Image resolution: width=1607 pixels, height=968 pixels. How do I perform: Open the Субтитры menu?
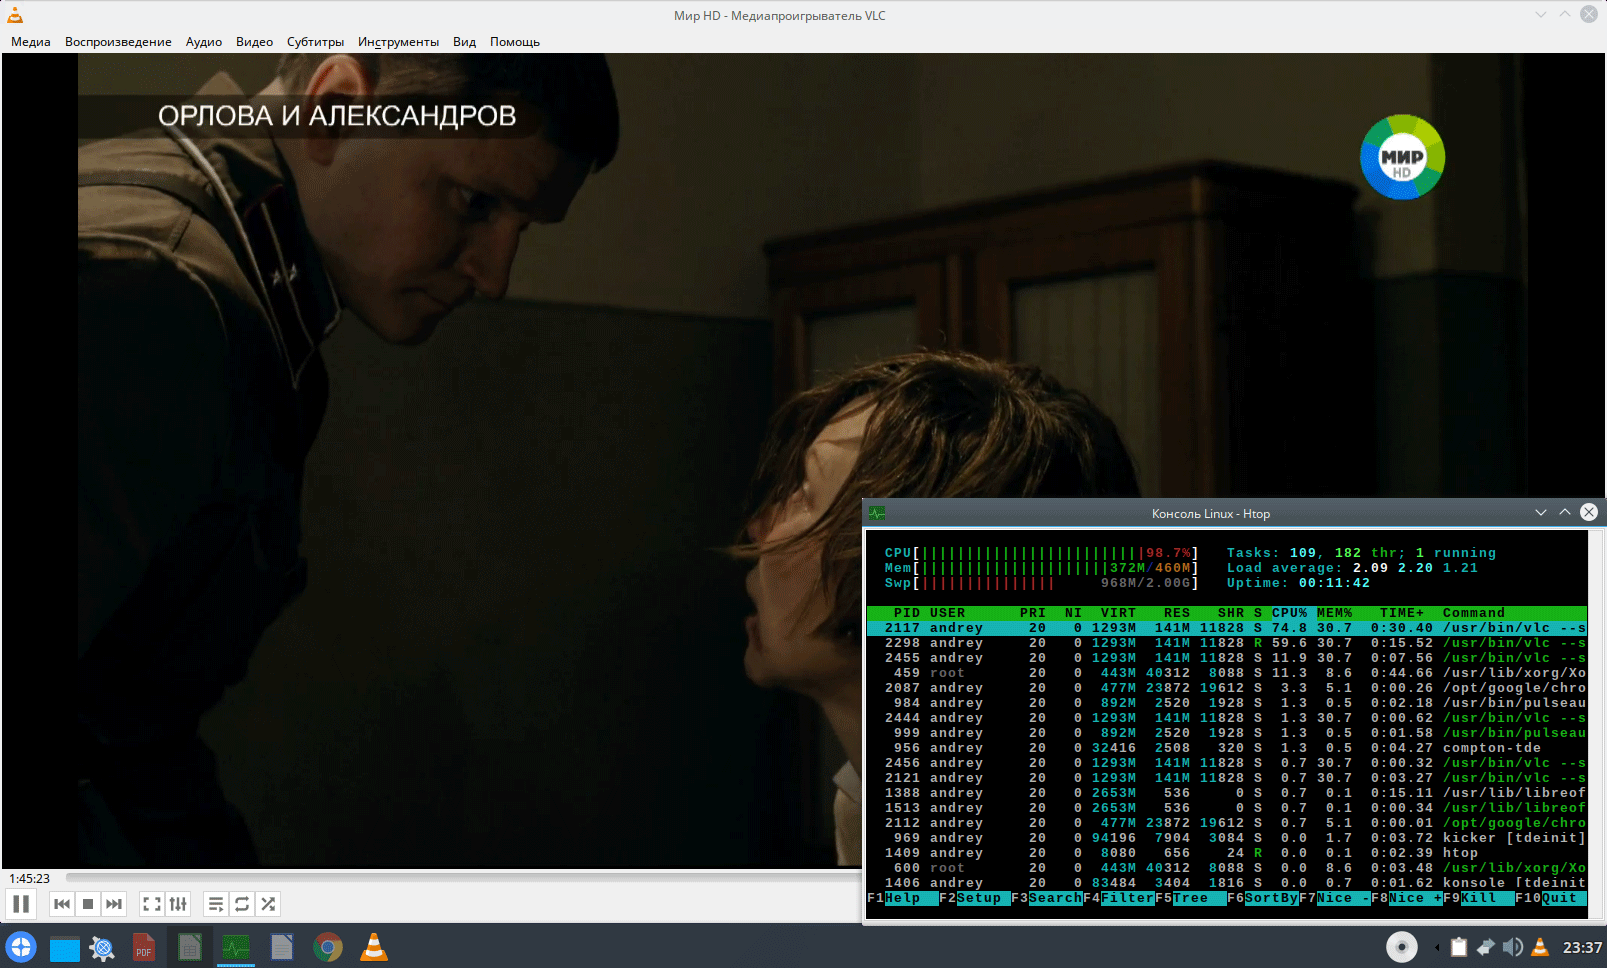(x=316, y=42)
